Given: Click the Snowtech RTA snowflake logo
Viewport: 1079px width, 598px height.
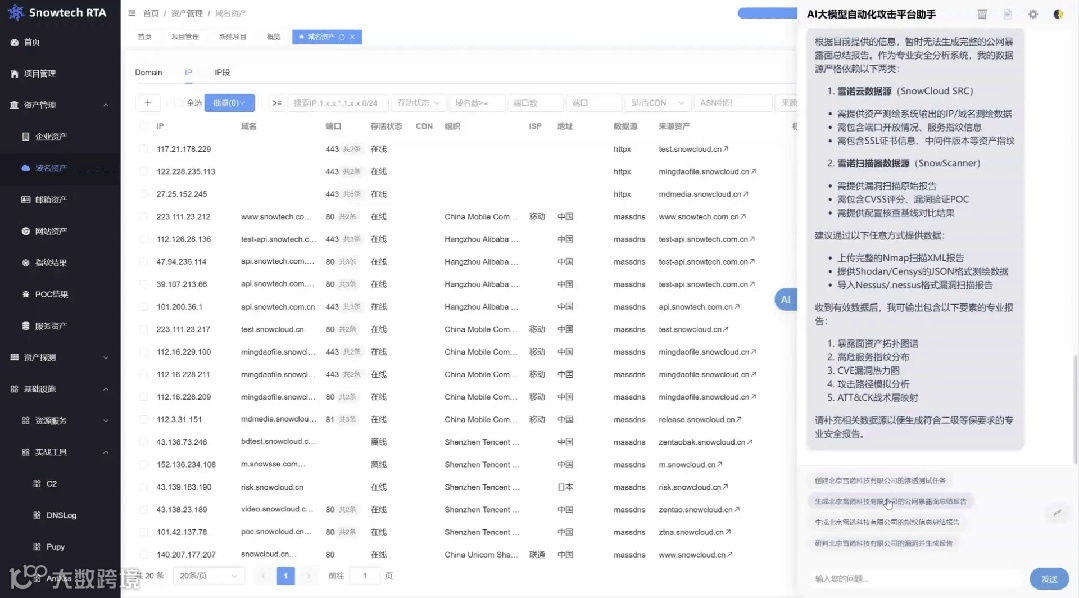Looking at the screenshot, I should [15, 12].
